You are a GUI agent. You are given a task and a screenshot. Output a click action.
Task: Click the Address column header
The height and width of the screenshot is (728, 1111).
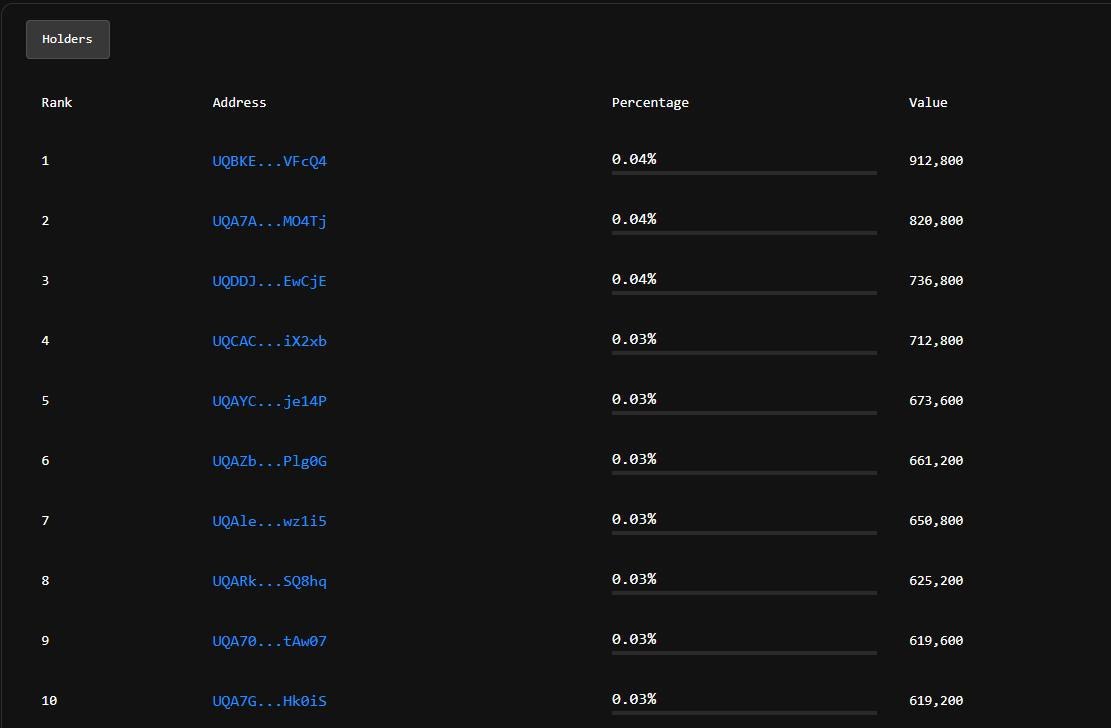point(239,102)
